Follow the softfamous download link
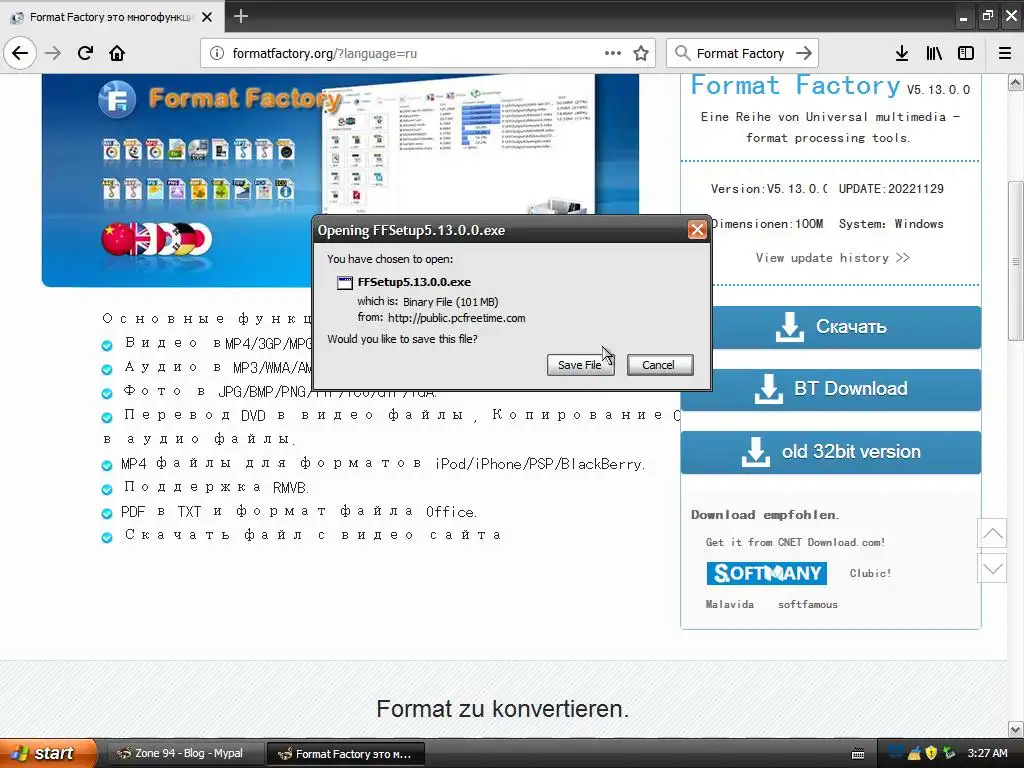The image size is (1024, 768). pos(807,605)
